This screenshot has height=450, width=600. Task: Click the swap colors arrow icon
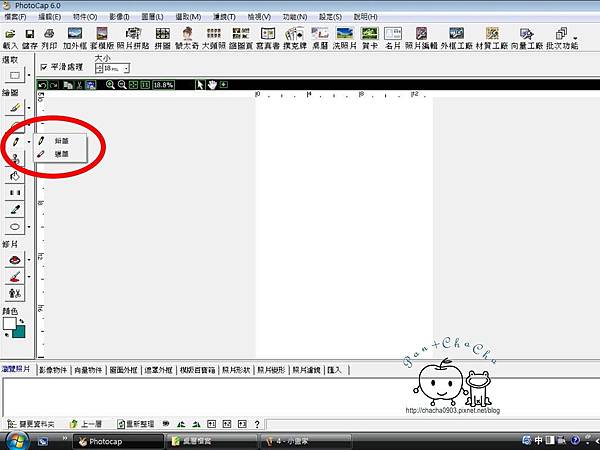21,320
